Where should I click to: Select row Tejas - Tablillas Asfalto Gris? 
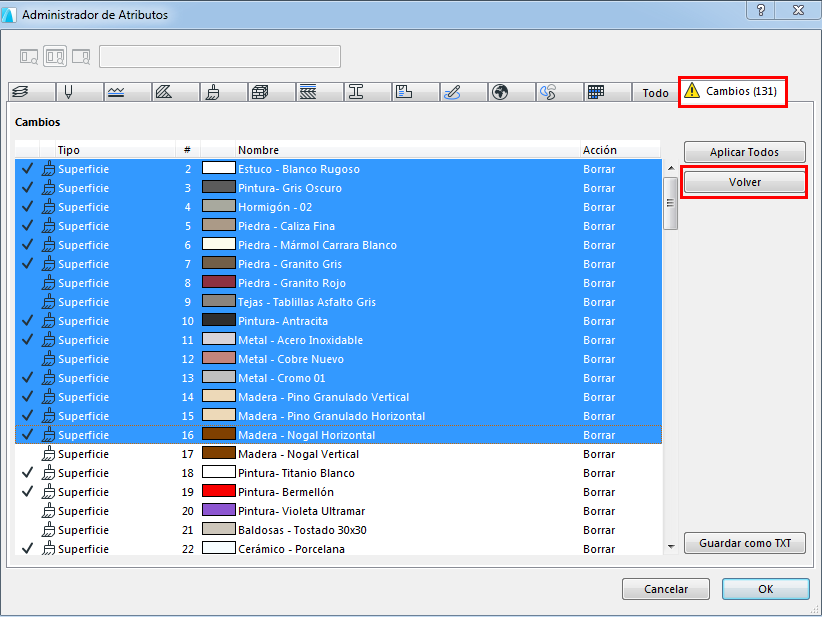point(338,302)
